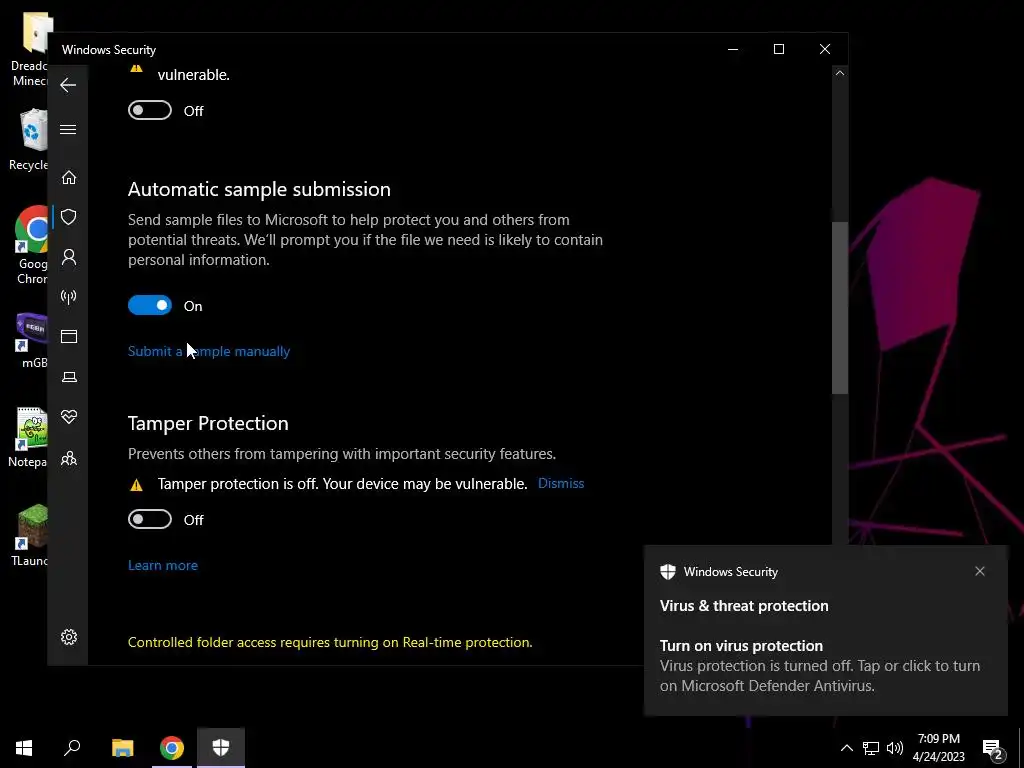Open the clock showing 7:09 PM
The image size is (1024, 768).
point(938,748)
